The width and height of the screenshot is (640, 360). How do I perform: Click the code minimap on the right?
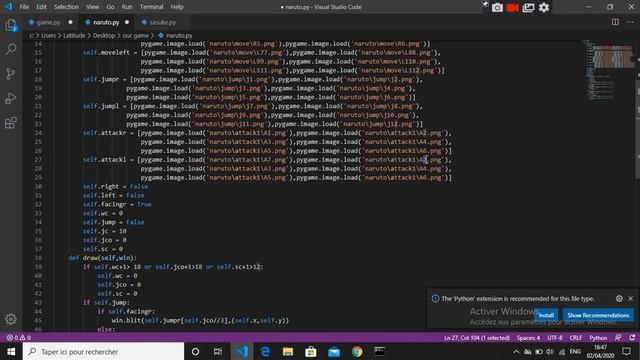[x=609, y=69]
